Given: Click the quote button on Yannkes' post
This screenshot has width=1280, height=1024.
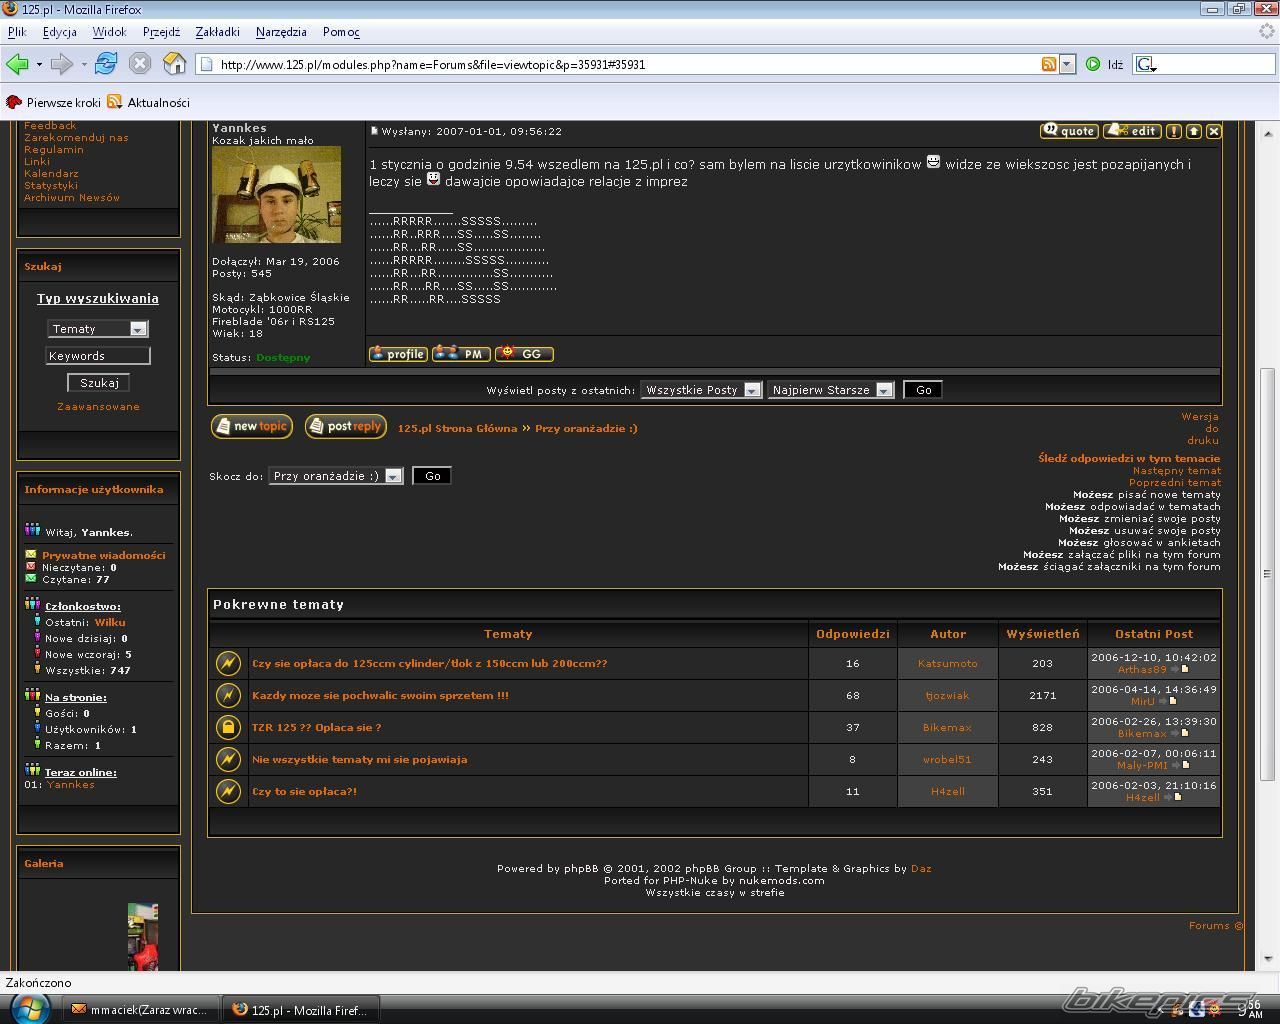Looking at the screenshot, I should click(1069, 131).
